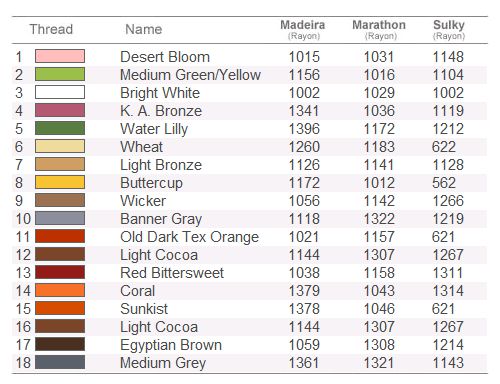
Task: Click the Banner Gray swatch
Action: coord(60,218)
